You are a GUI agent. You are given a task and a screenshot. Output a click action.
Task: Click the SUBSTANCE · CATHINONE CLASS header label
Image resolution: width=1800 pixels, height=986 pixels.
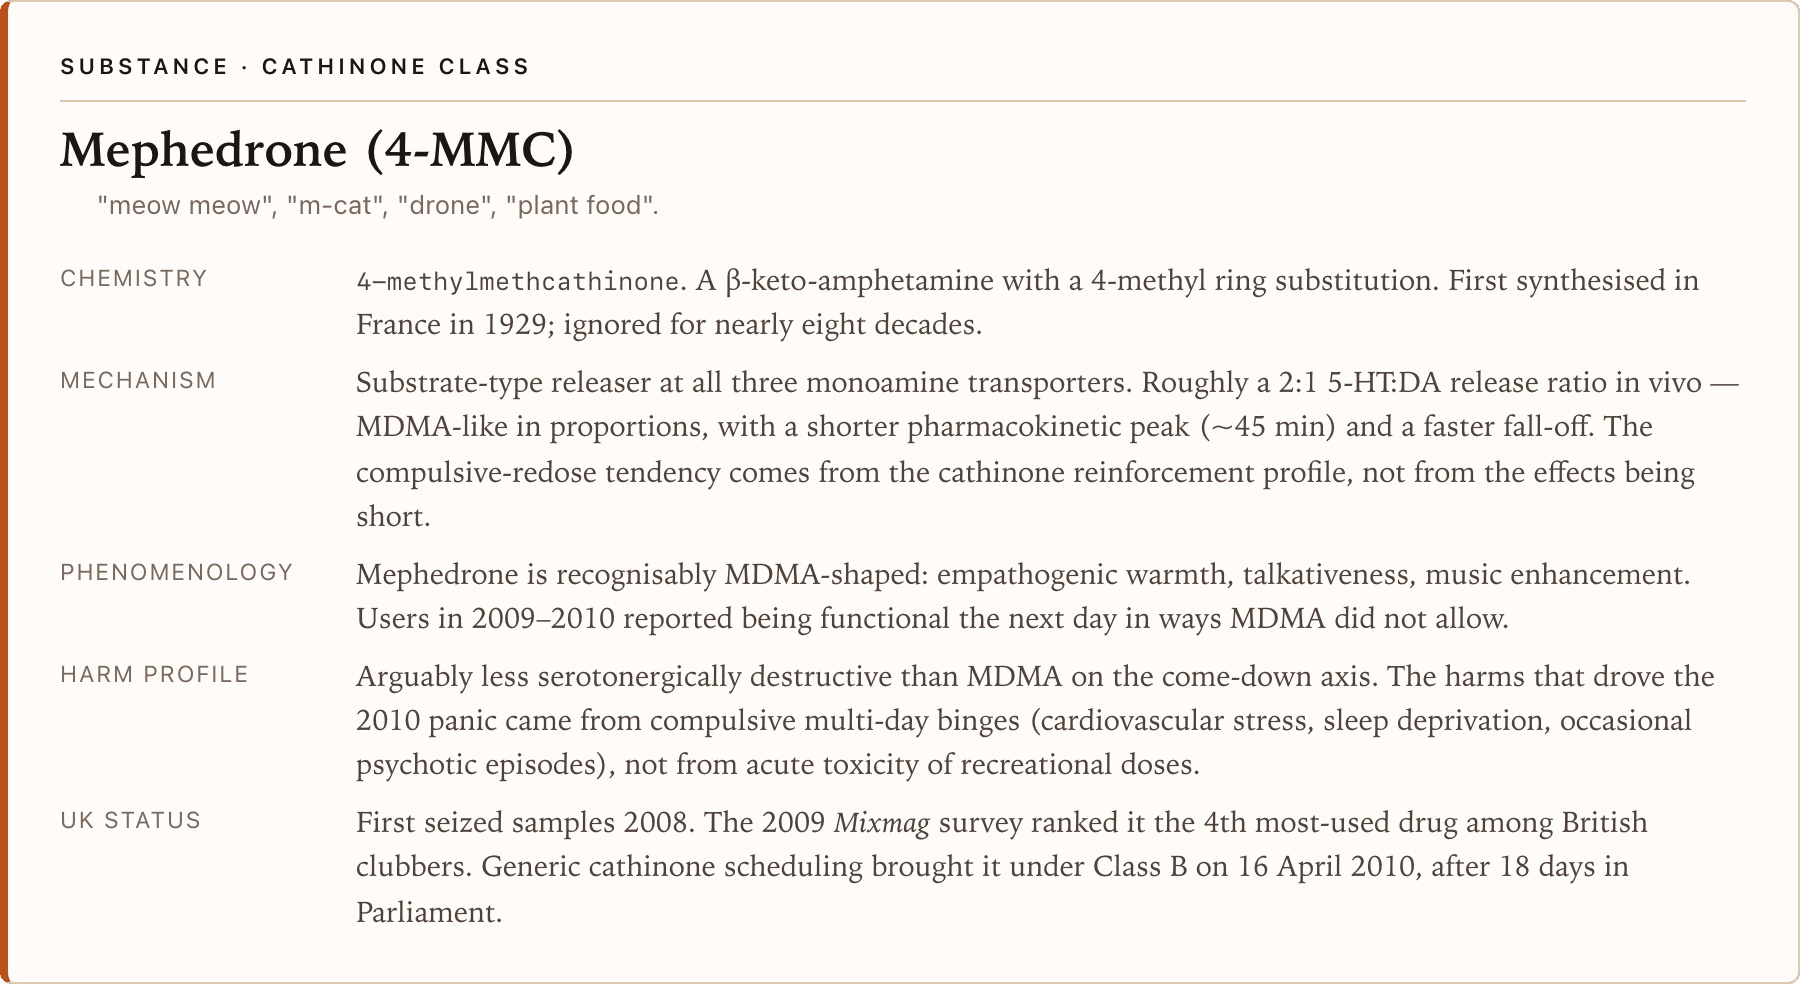pos(295,67)
